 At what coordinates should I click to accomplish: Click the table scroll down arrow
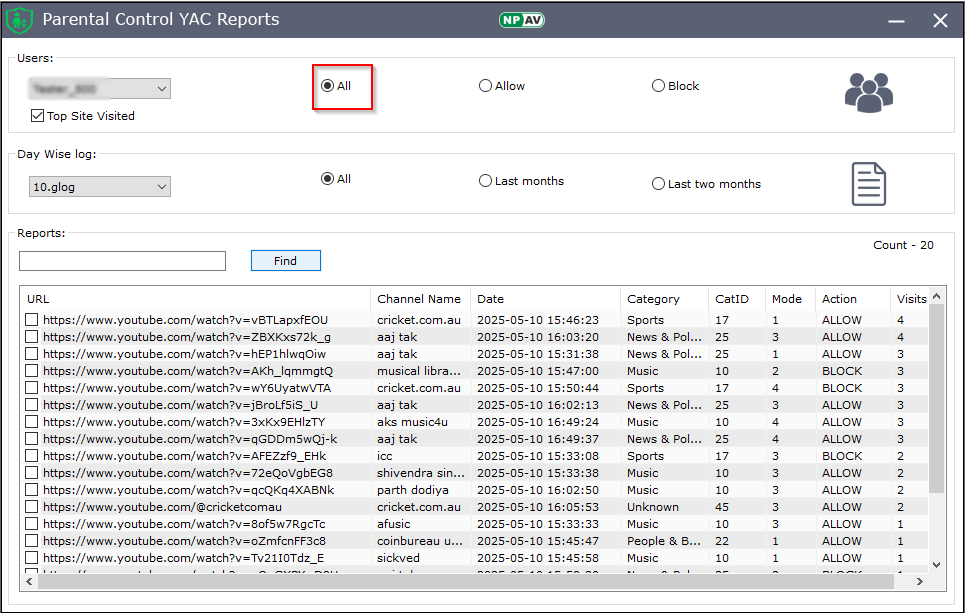936,565
